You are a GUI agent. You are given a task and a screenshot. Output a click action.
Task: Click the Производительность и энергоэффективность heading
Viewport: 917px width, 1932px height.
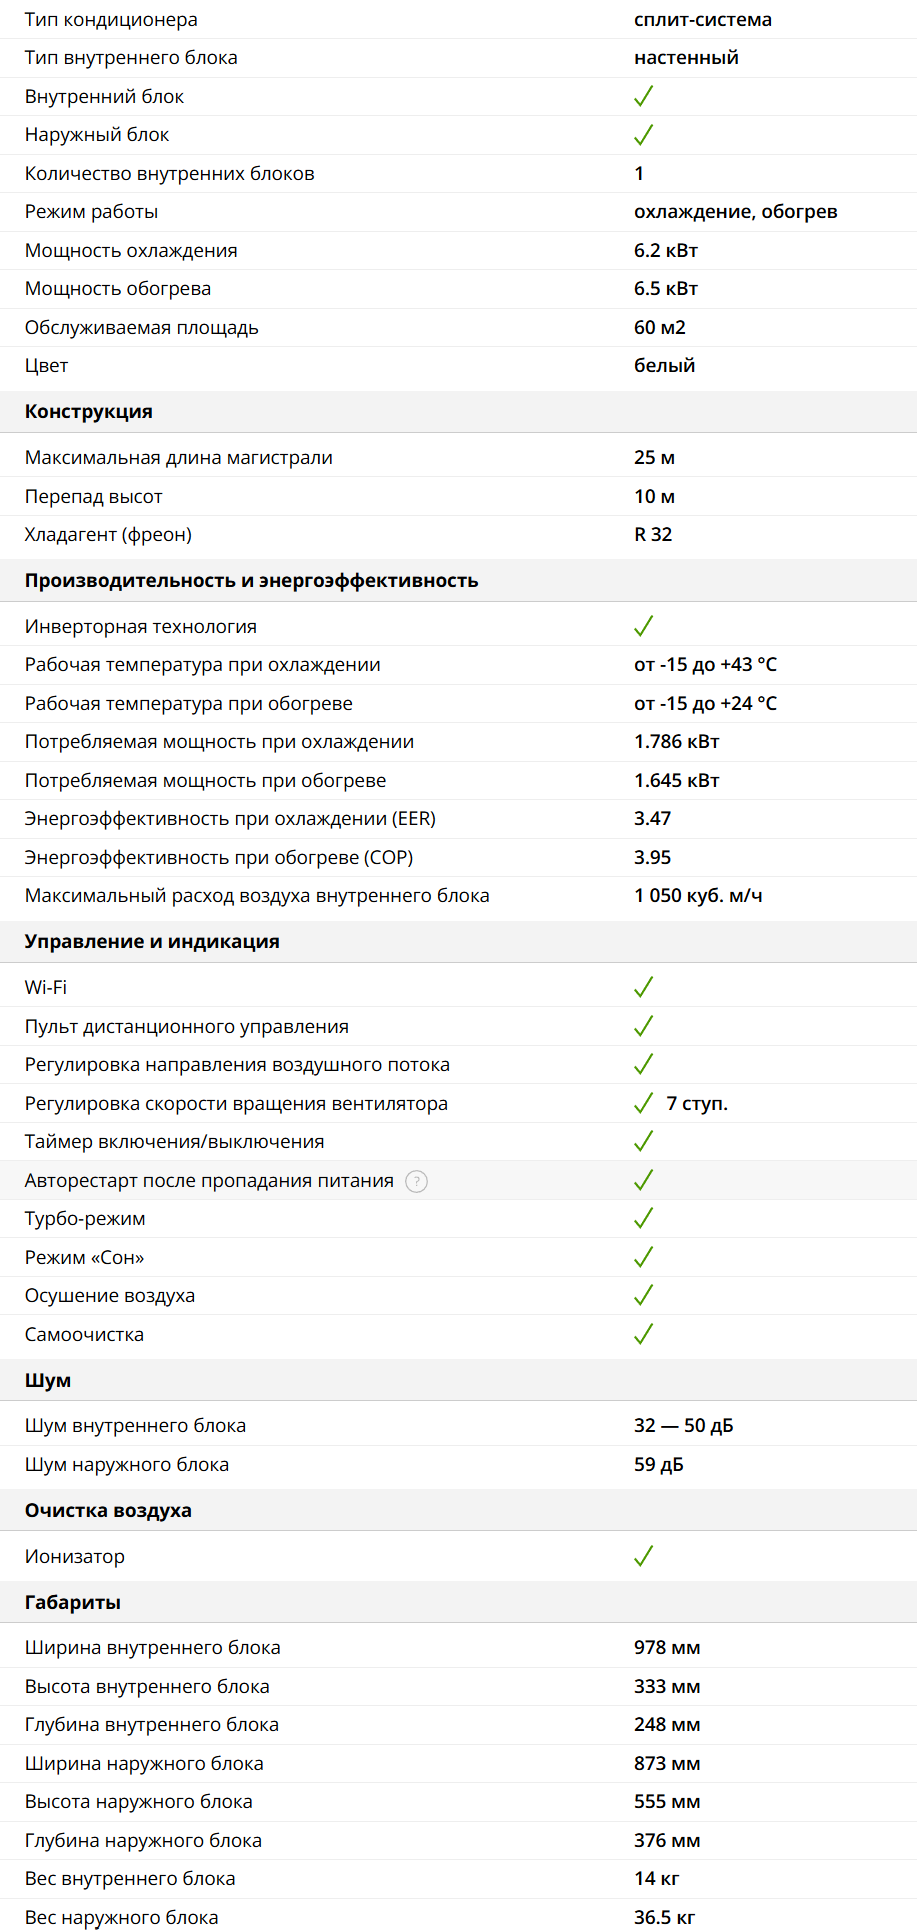tap(251, 581)
